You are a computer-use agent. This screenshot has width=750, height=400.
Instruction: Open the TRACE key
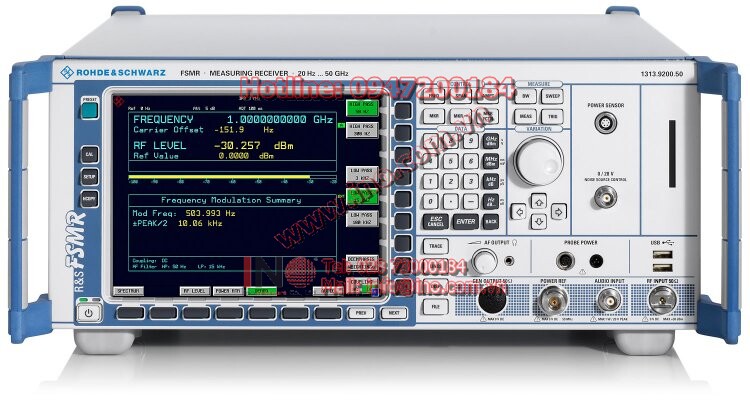coord(436,246)
